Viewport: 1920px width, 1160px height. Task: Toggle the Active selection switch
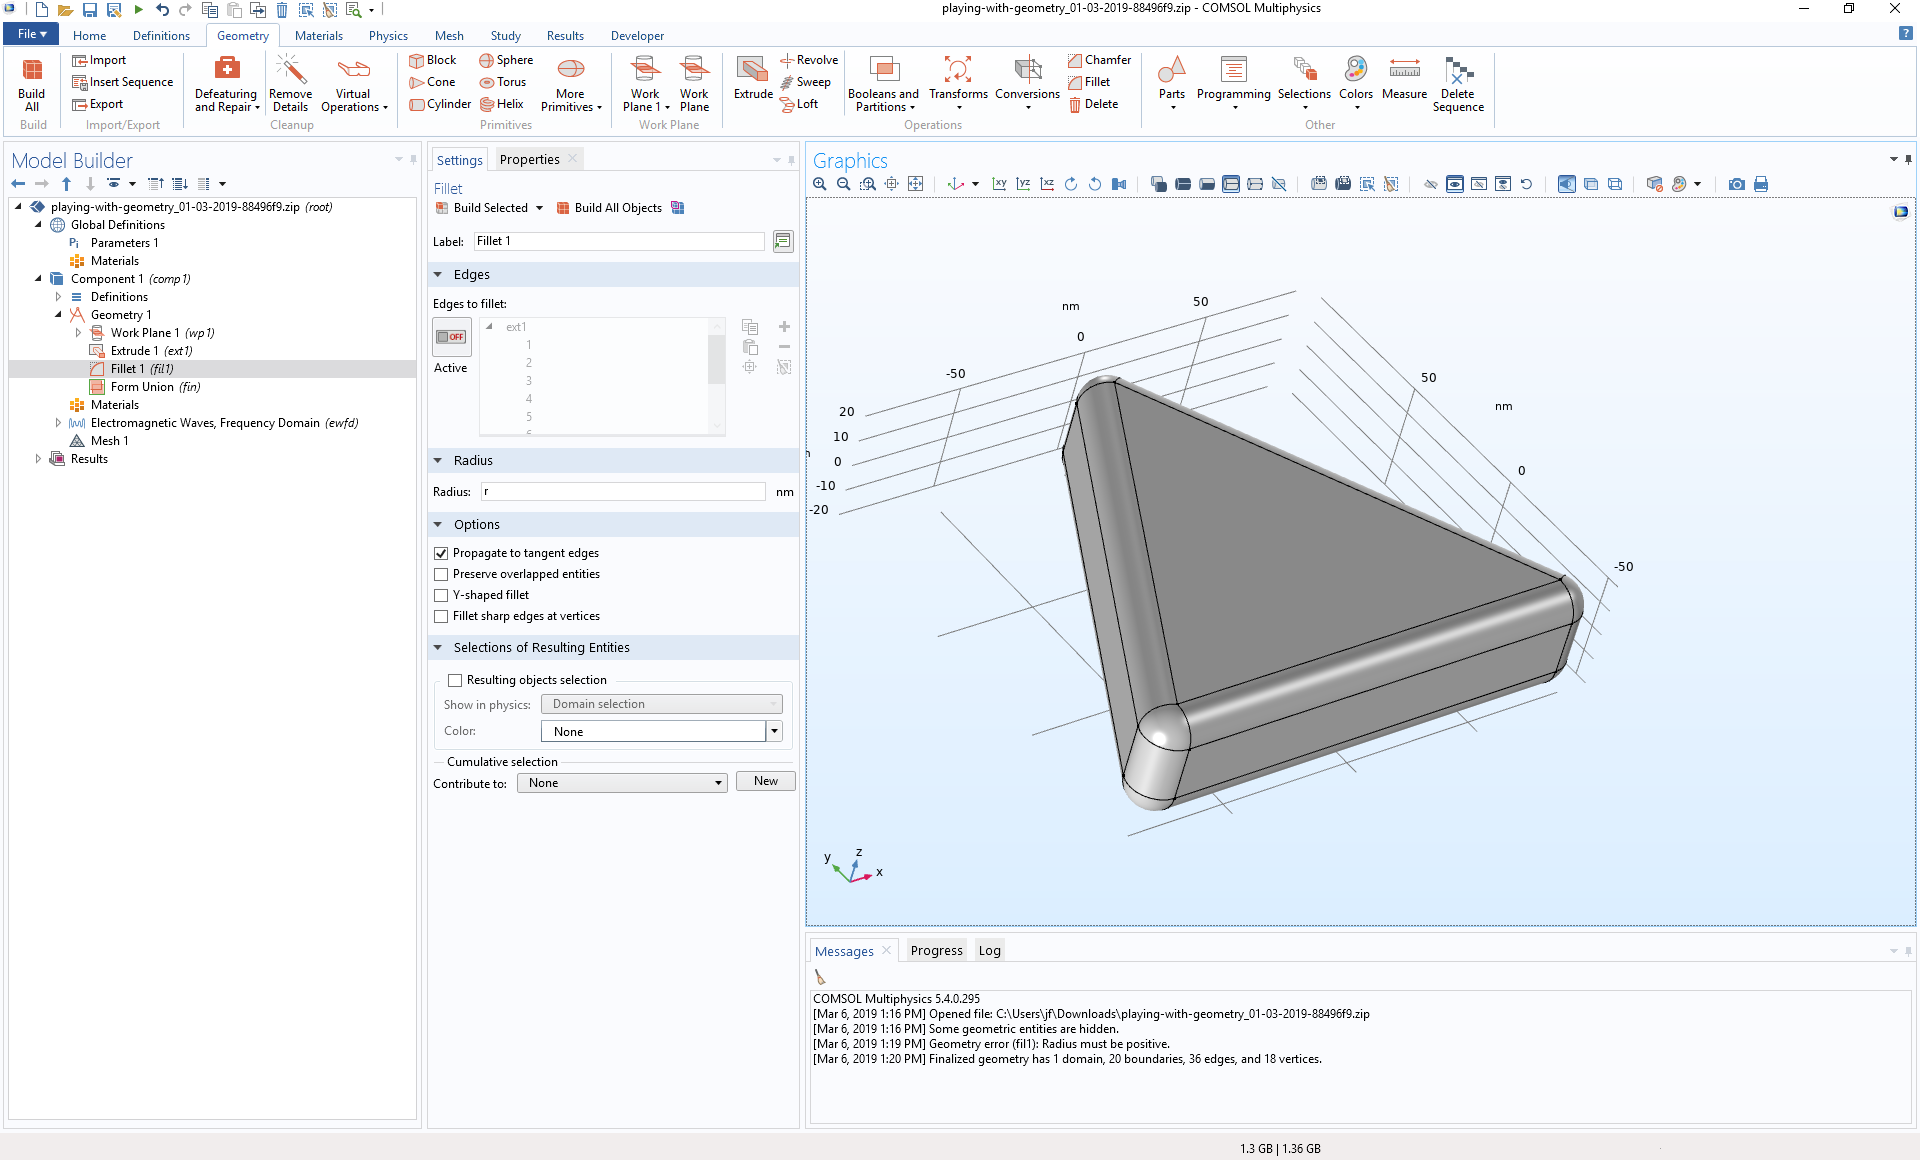[x=451, y=337]
